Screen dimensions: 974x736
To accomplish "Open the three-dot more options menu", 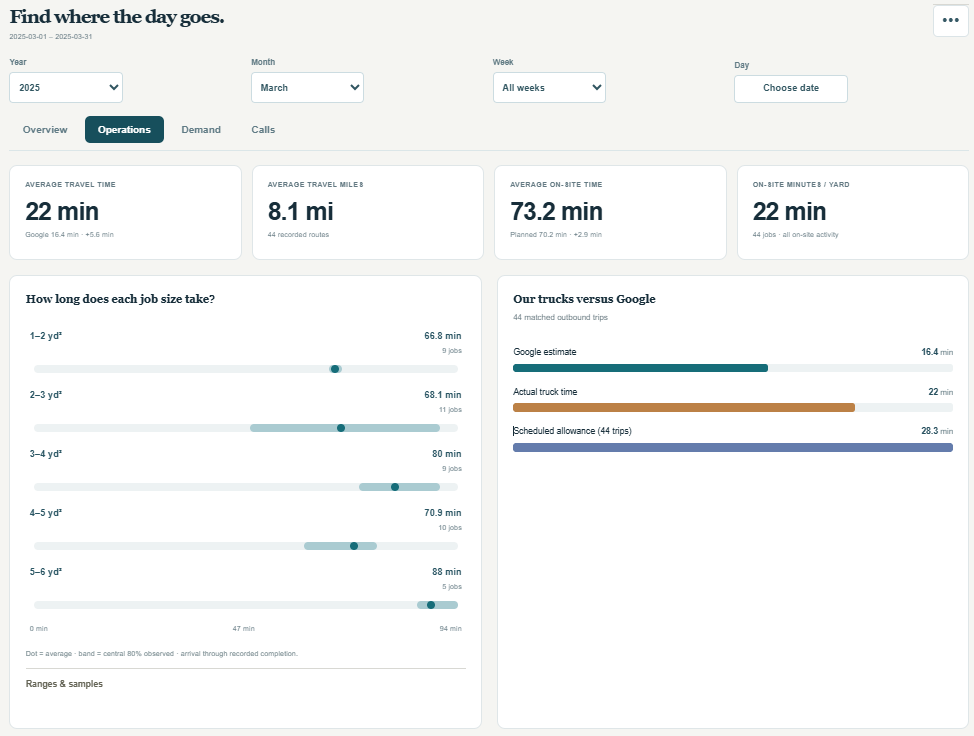I will 950,20.
